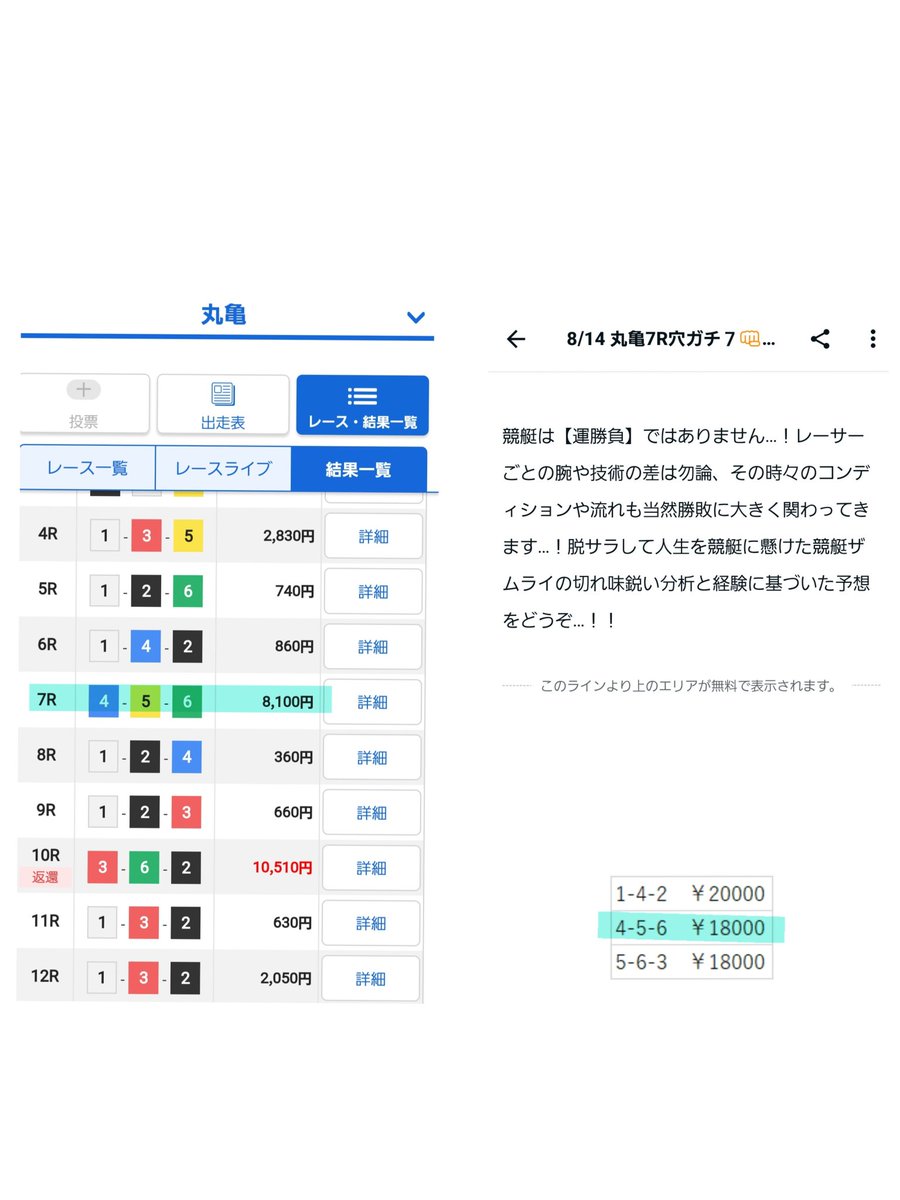Click the article title 8/14 丸亀7R穴ガチ
Viewport: 900px width, 1200px height.
point(670,339)
